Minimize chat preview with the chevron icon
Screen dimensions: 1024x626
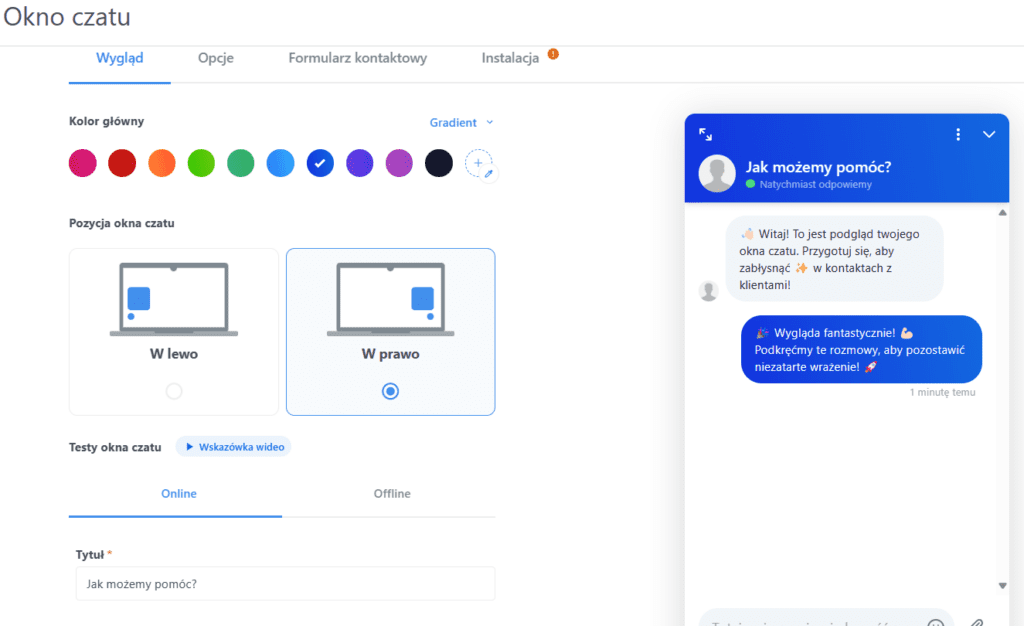[x=989, y=134]
